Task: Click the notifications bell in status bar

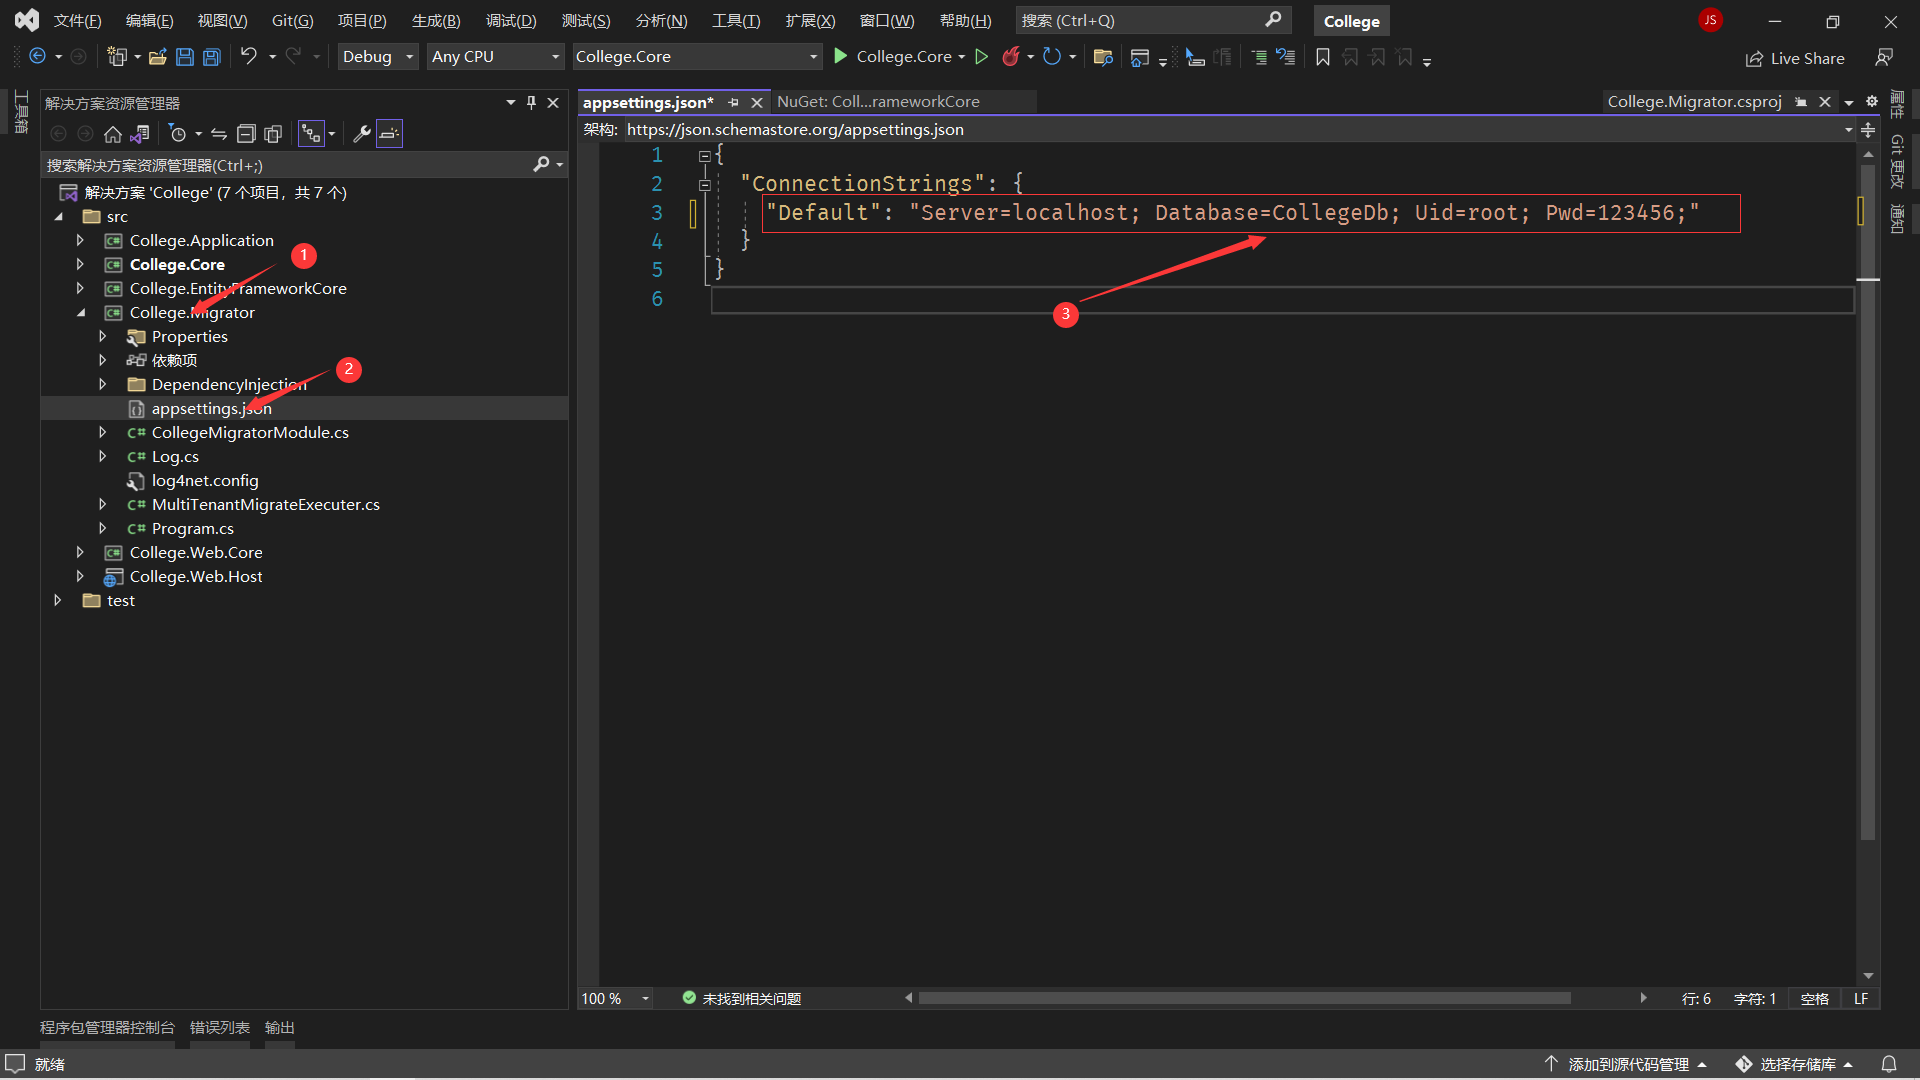Action: pyautogui.click(x=1889, y=1064)
